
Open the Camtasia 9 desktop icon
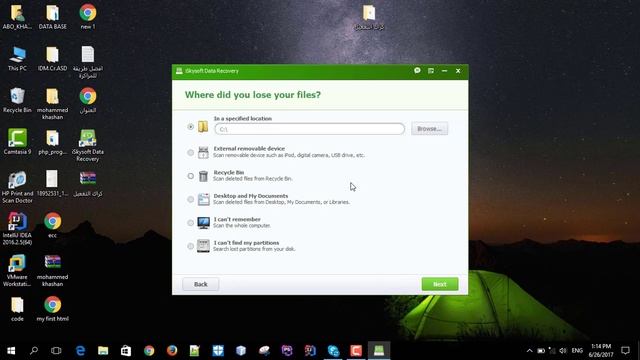coord(17,142)
